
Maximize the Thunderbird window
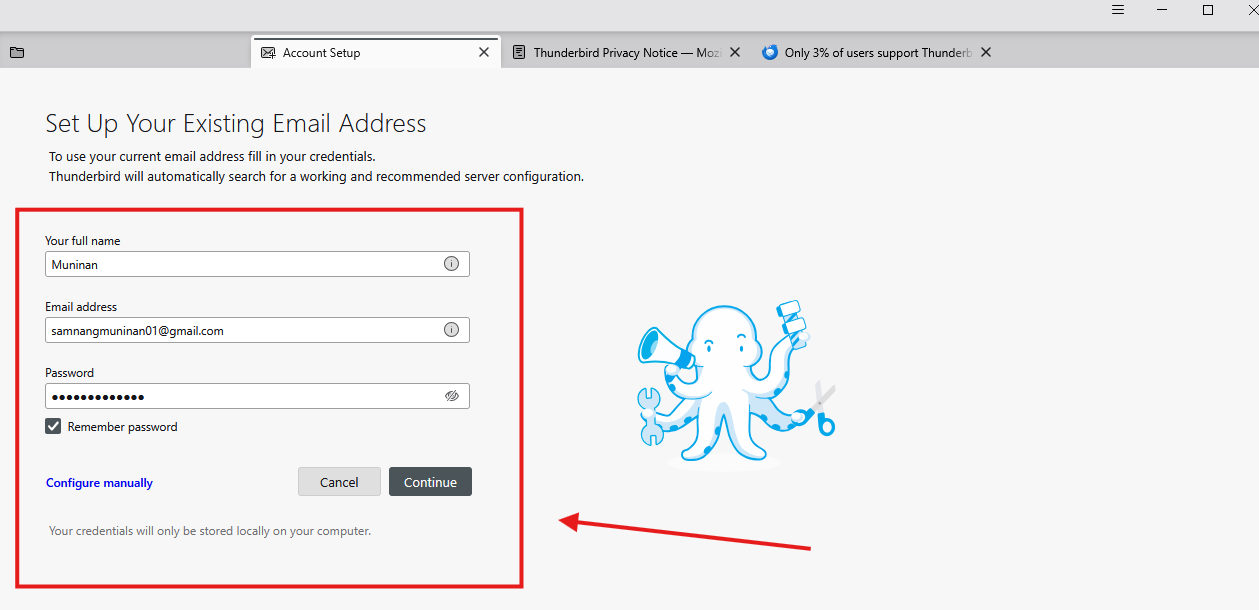coord(1208,10)
